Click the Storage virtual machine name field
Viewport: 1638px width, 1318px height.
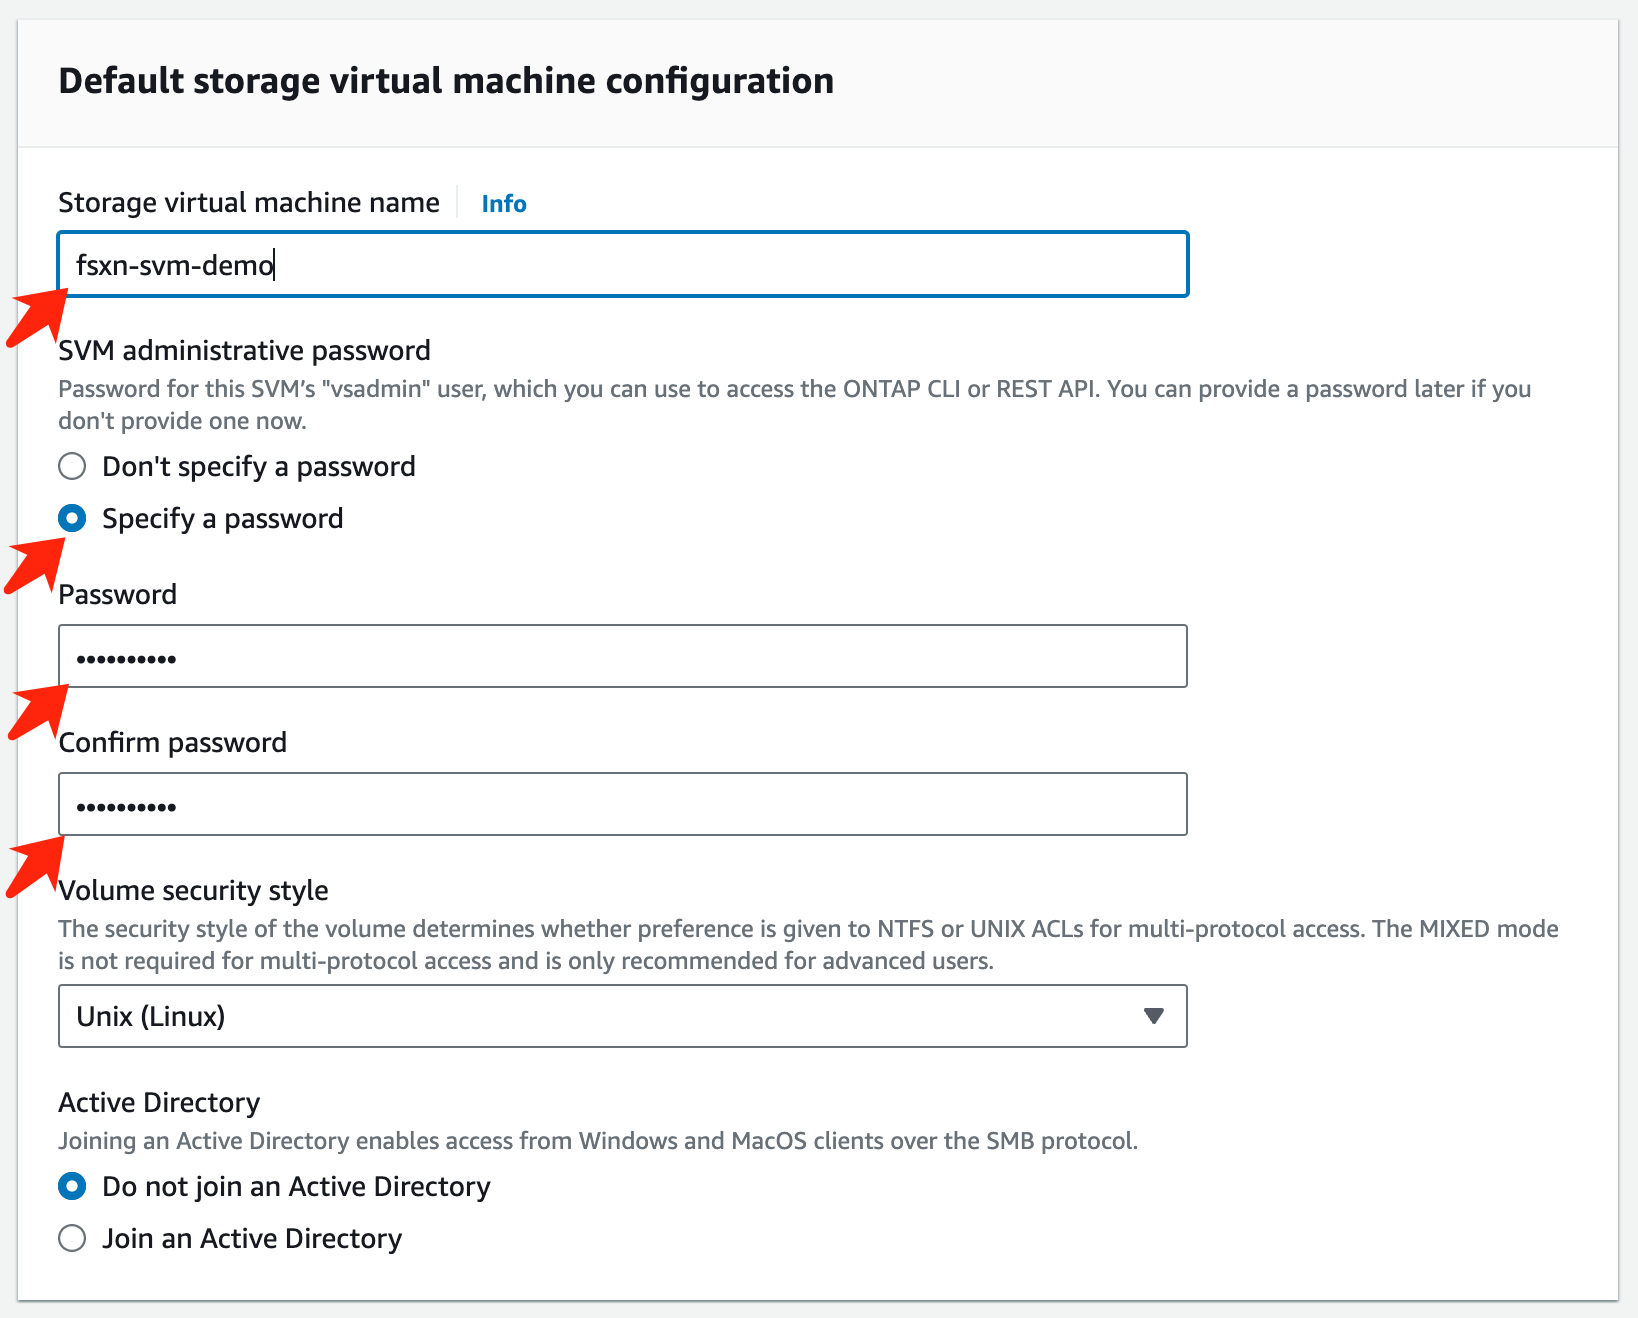pyautogui.click(x=622, y=265)
